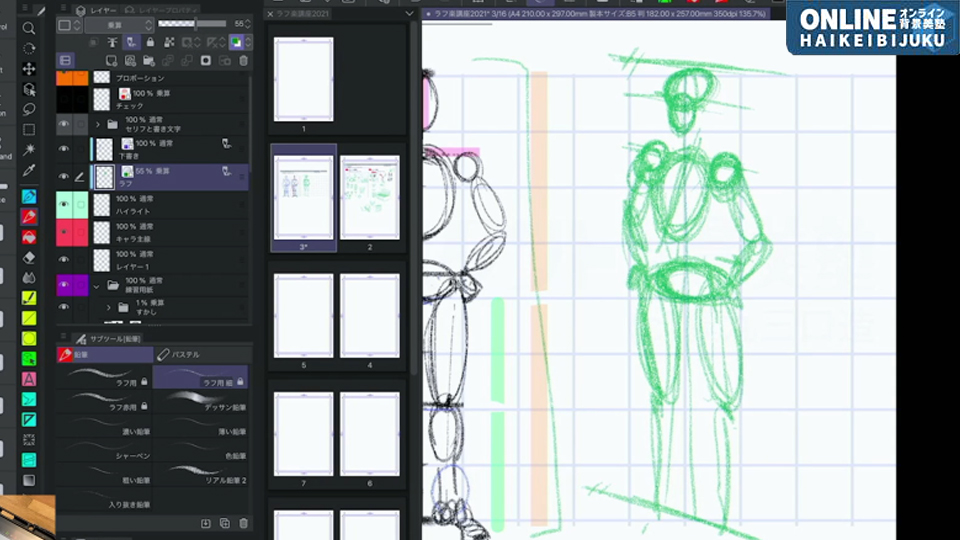The image size is (960, 540).
Task: Expand the セリフと書き文字 layer folder
Action: click(x=97, y=125)
